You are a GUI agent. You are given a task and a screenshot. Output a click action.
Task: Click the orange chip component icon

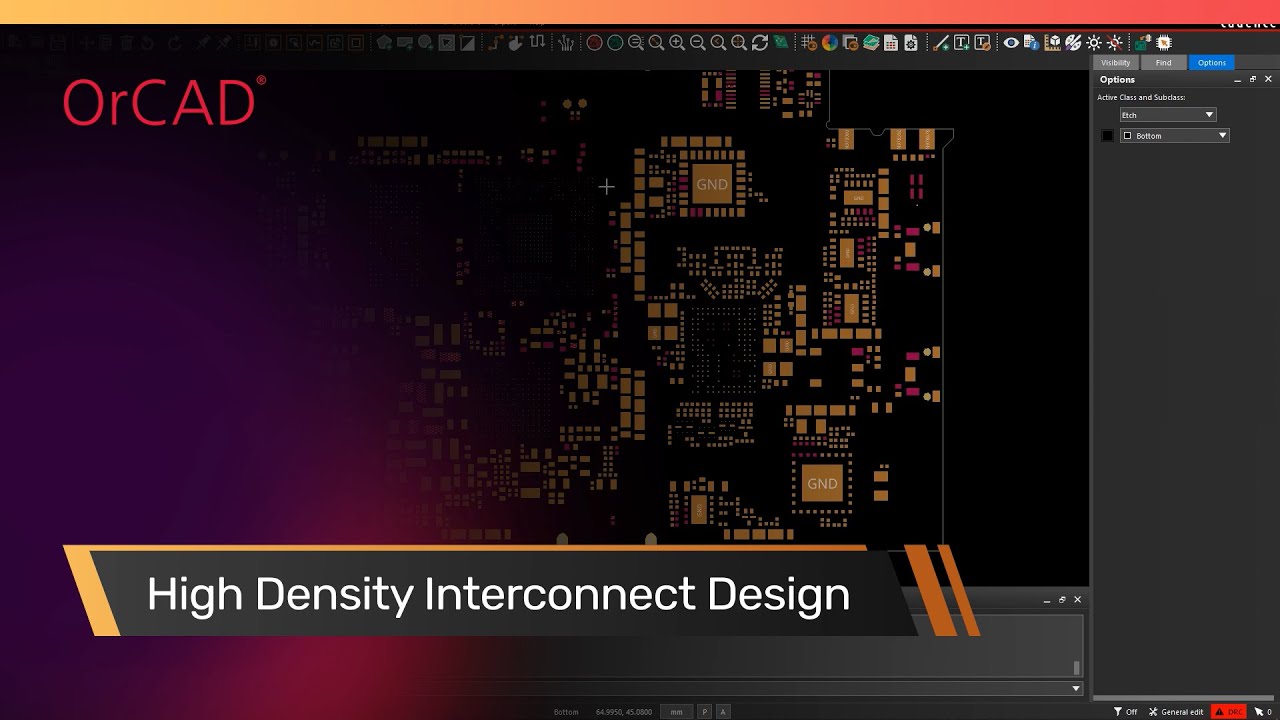tap(1164, 43)
